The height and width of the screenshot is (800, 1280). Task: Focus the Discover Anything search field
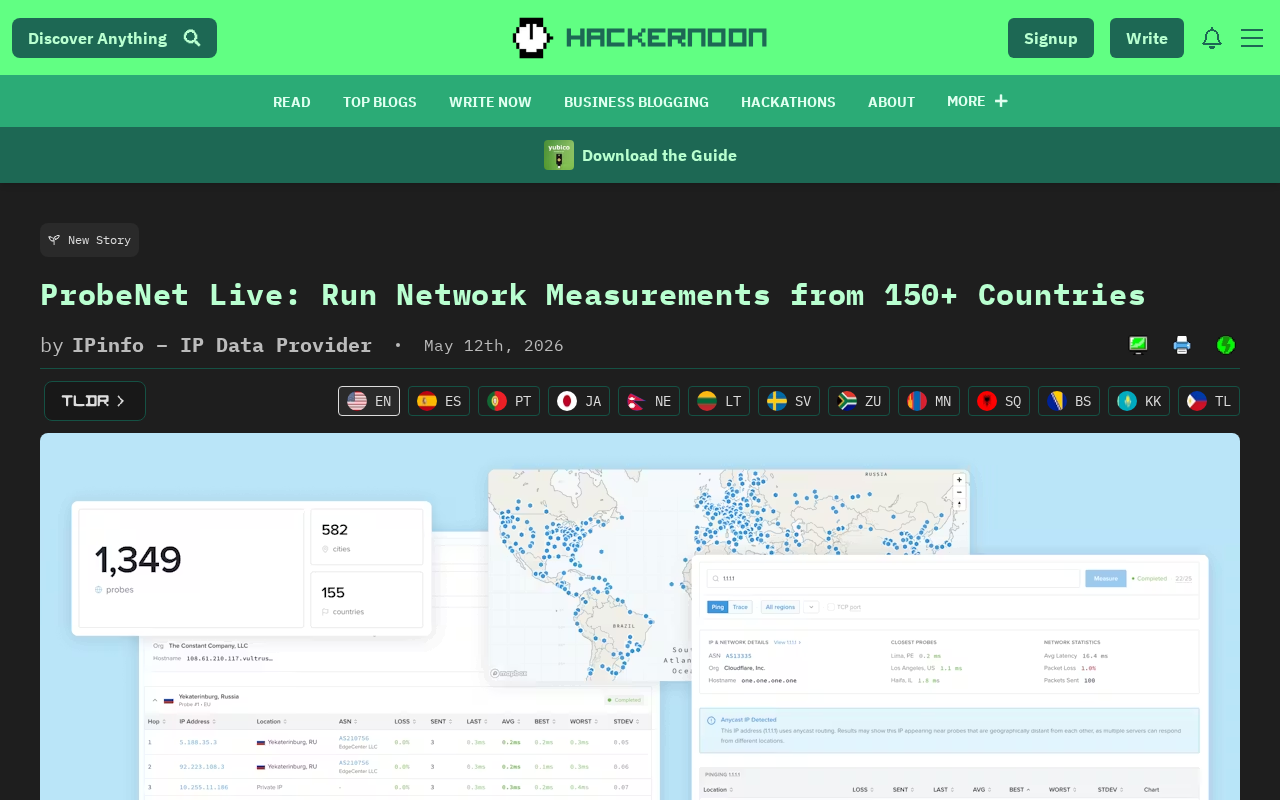(114, 38)
